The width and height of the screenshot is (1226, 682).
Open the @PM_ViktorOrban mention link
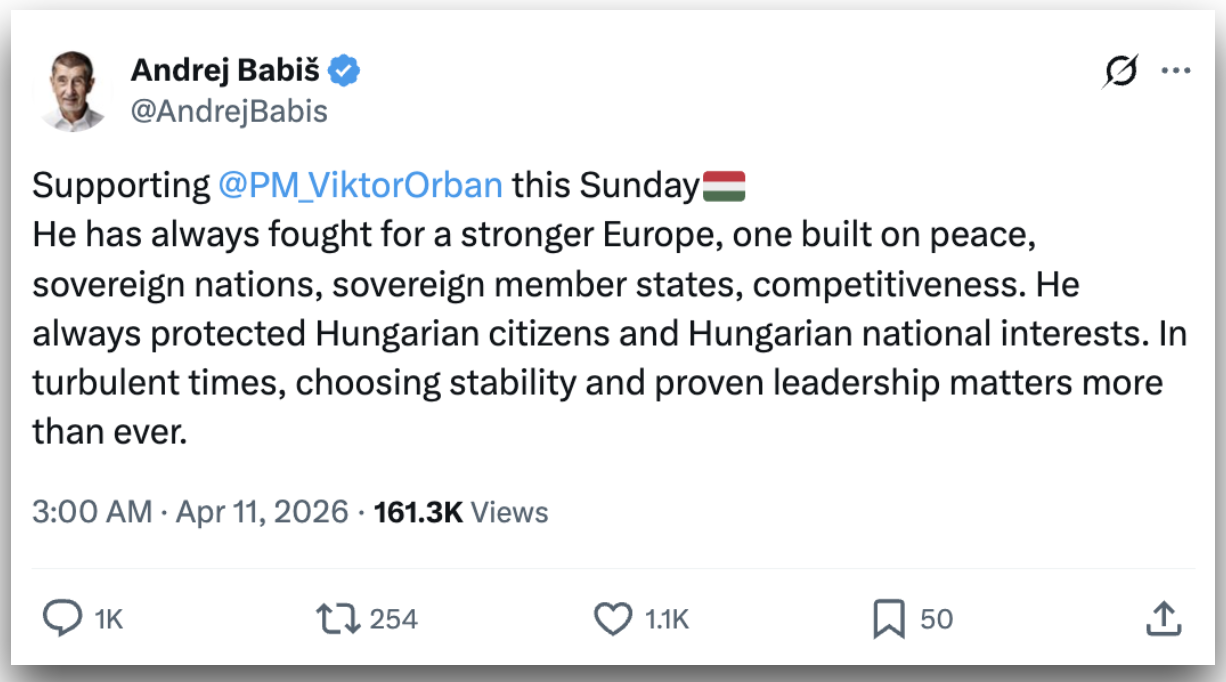[x=357, y=186]
